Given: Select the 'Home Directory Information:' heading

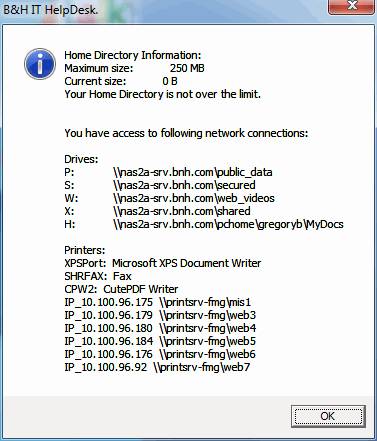Looking at the screenshot, I should pyautogui.click(x=133, y=55).
